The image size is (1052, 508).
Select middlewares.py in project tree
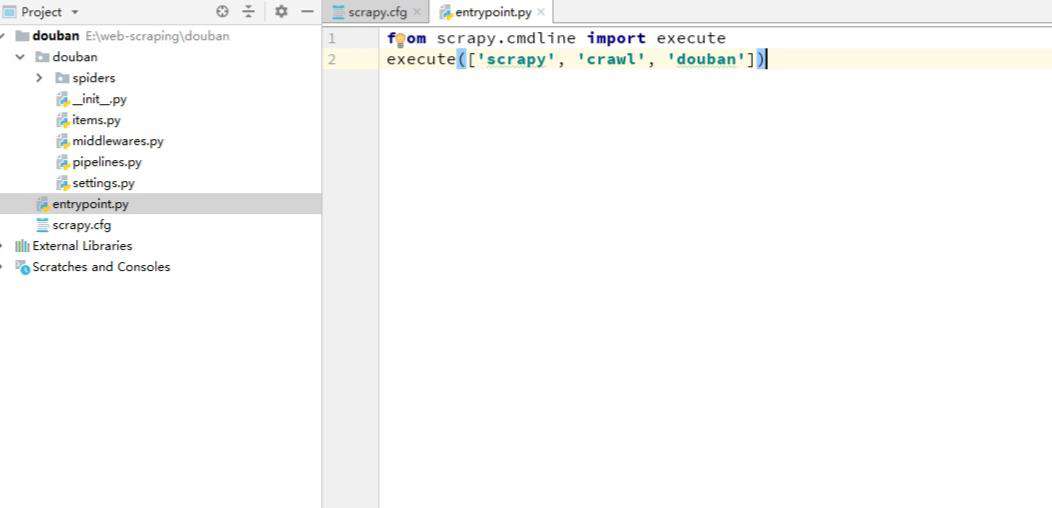pos(118,141)
